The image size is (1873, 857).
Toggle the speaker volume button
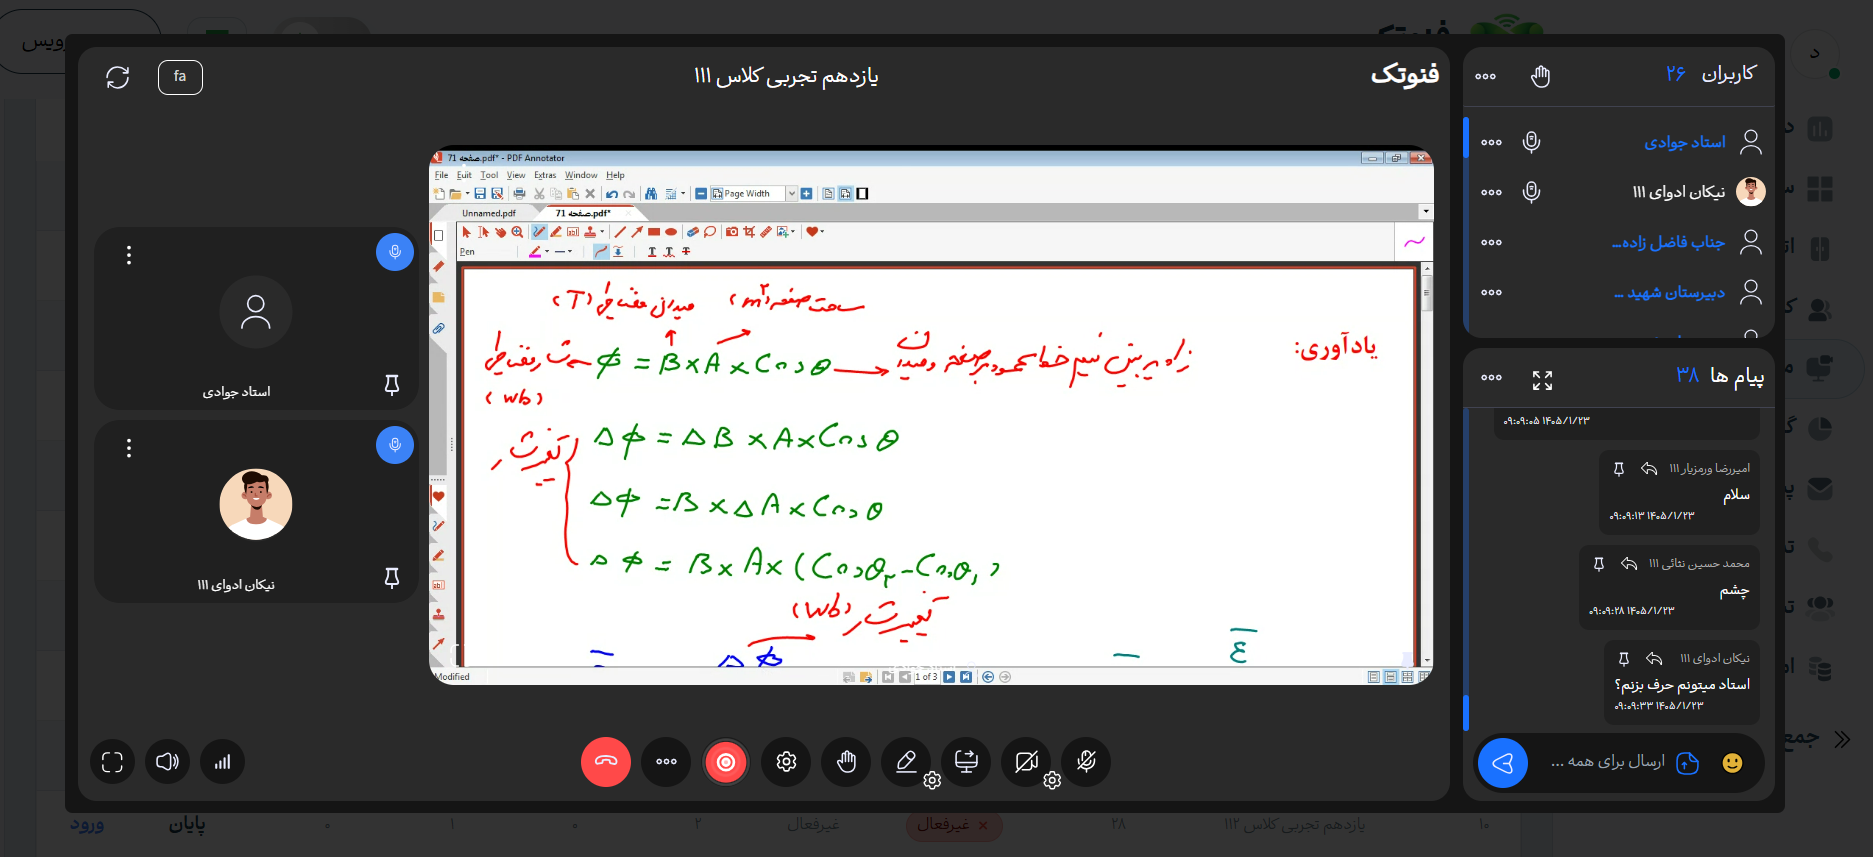pyautogui.click(x=167, y=762)
